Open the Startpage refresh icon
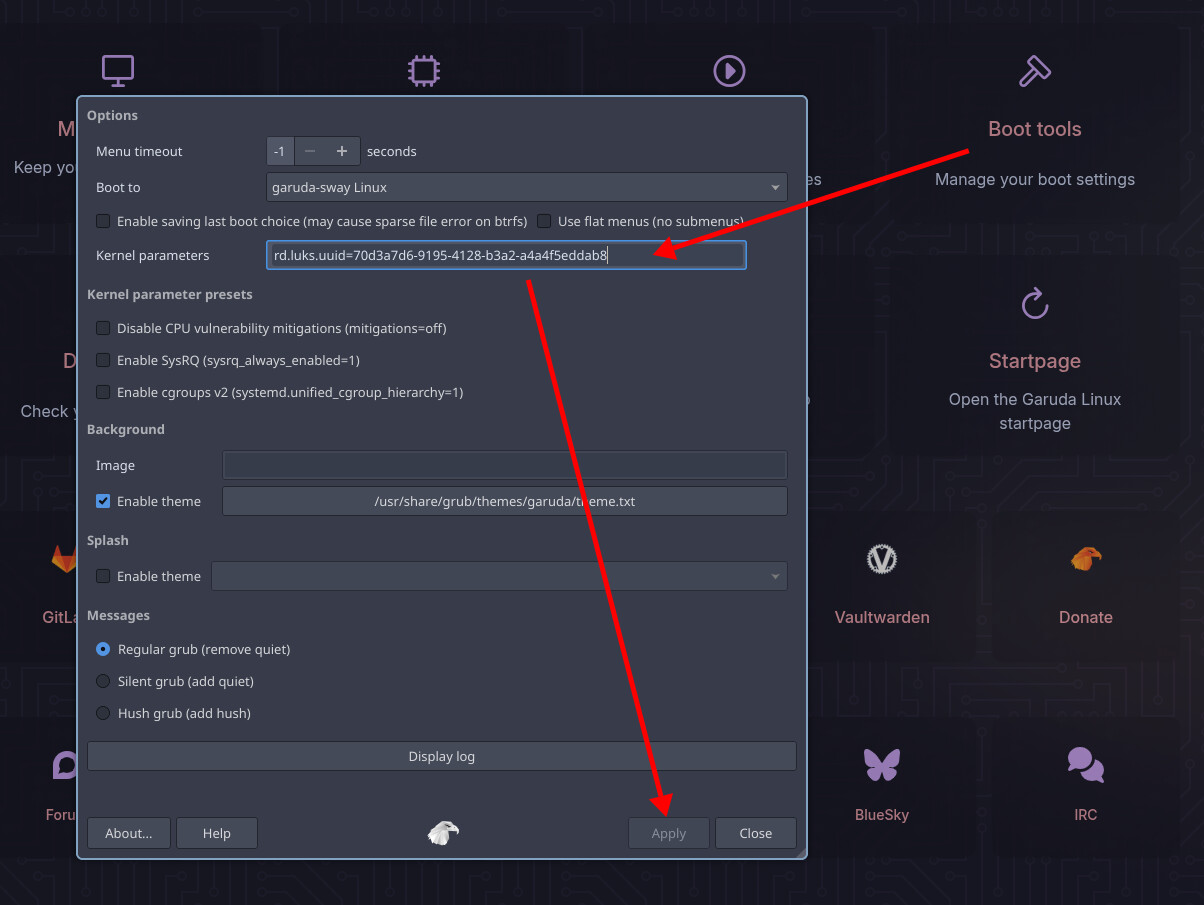 click(x=1034, y=303)
